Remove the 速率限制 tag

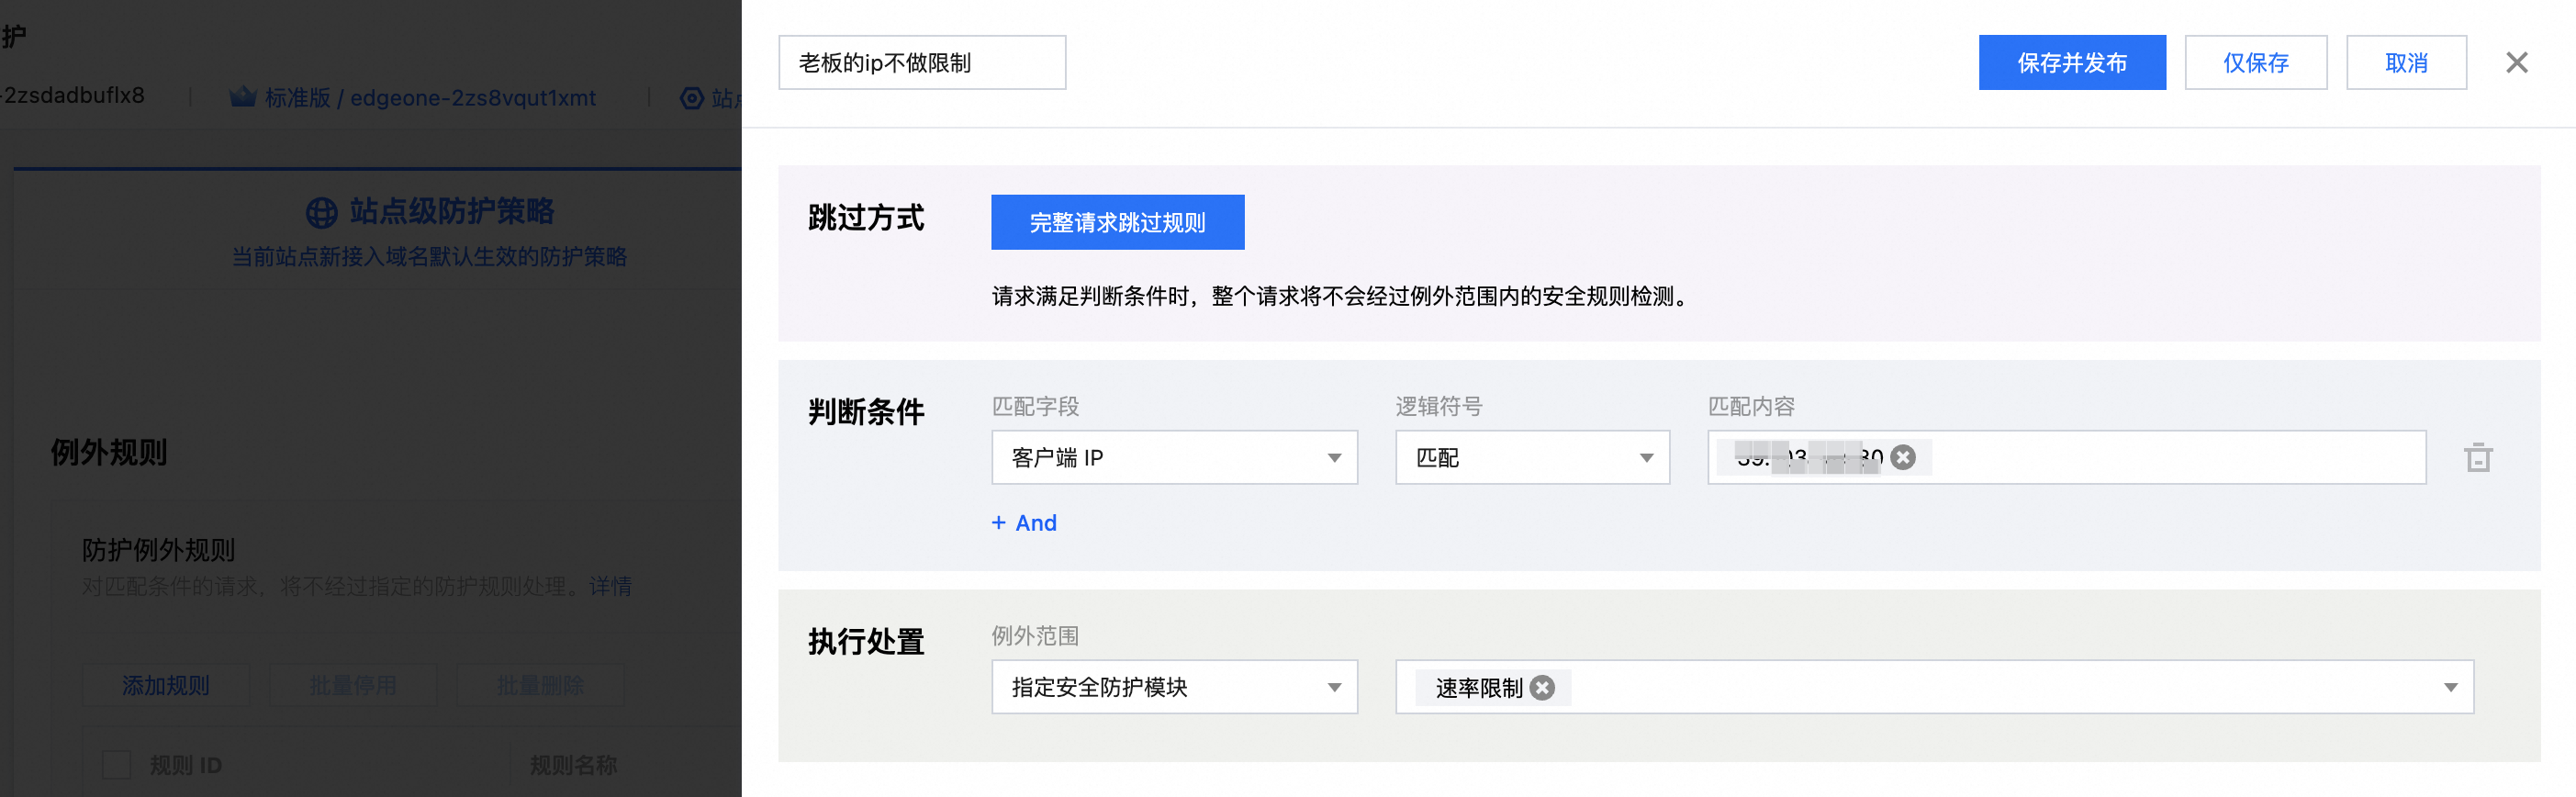click(1543, 688)
